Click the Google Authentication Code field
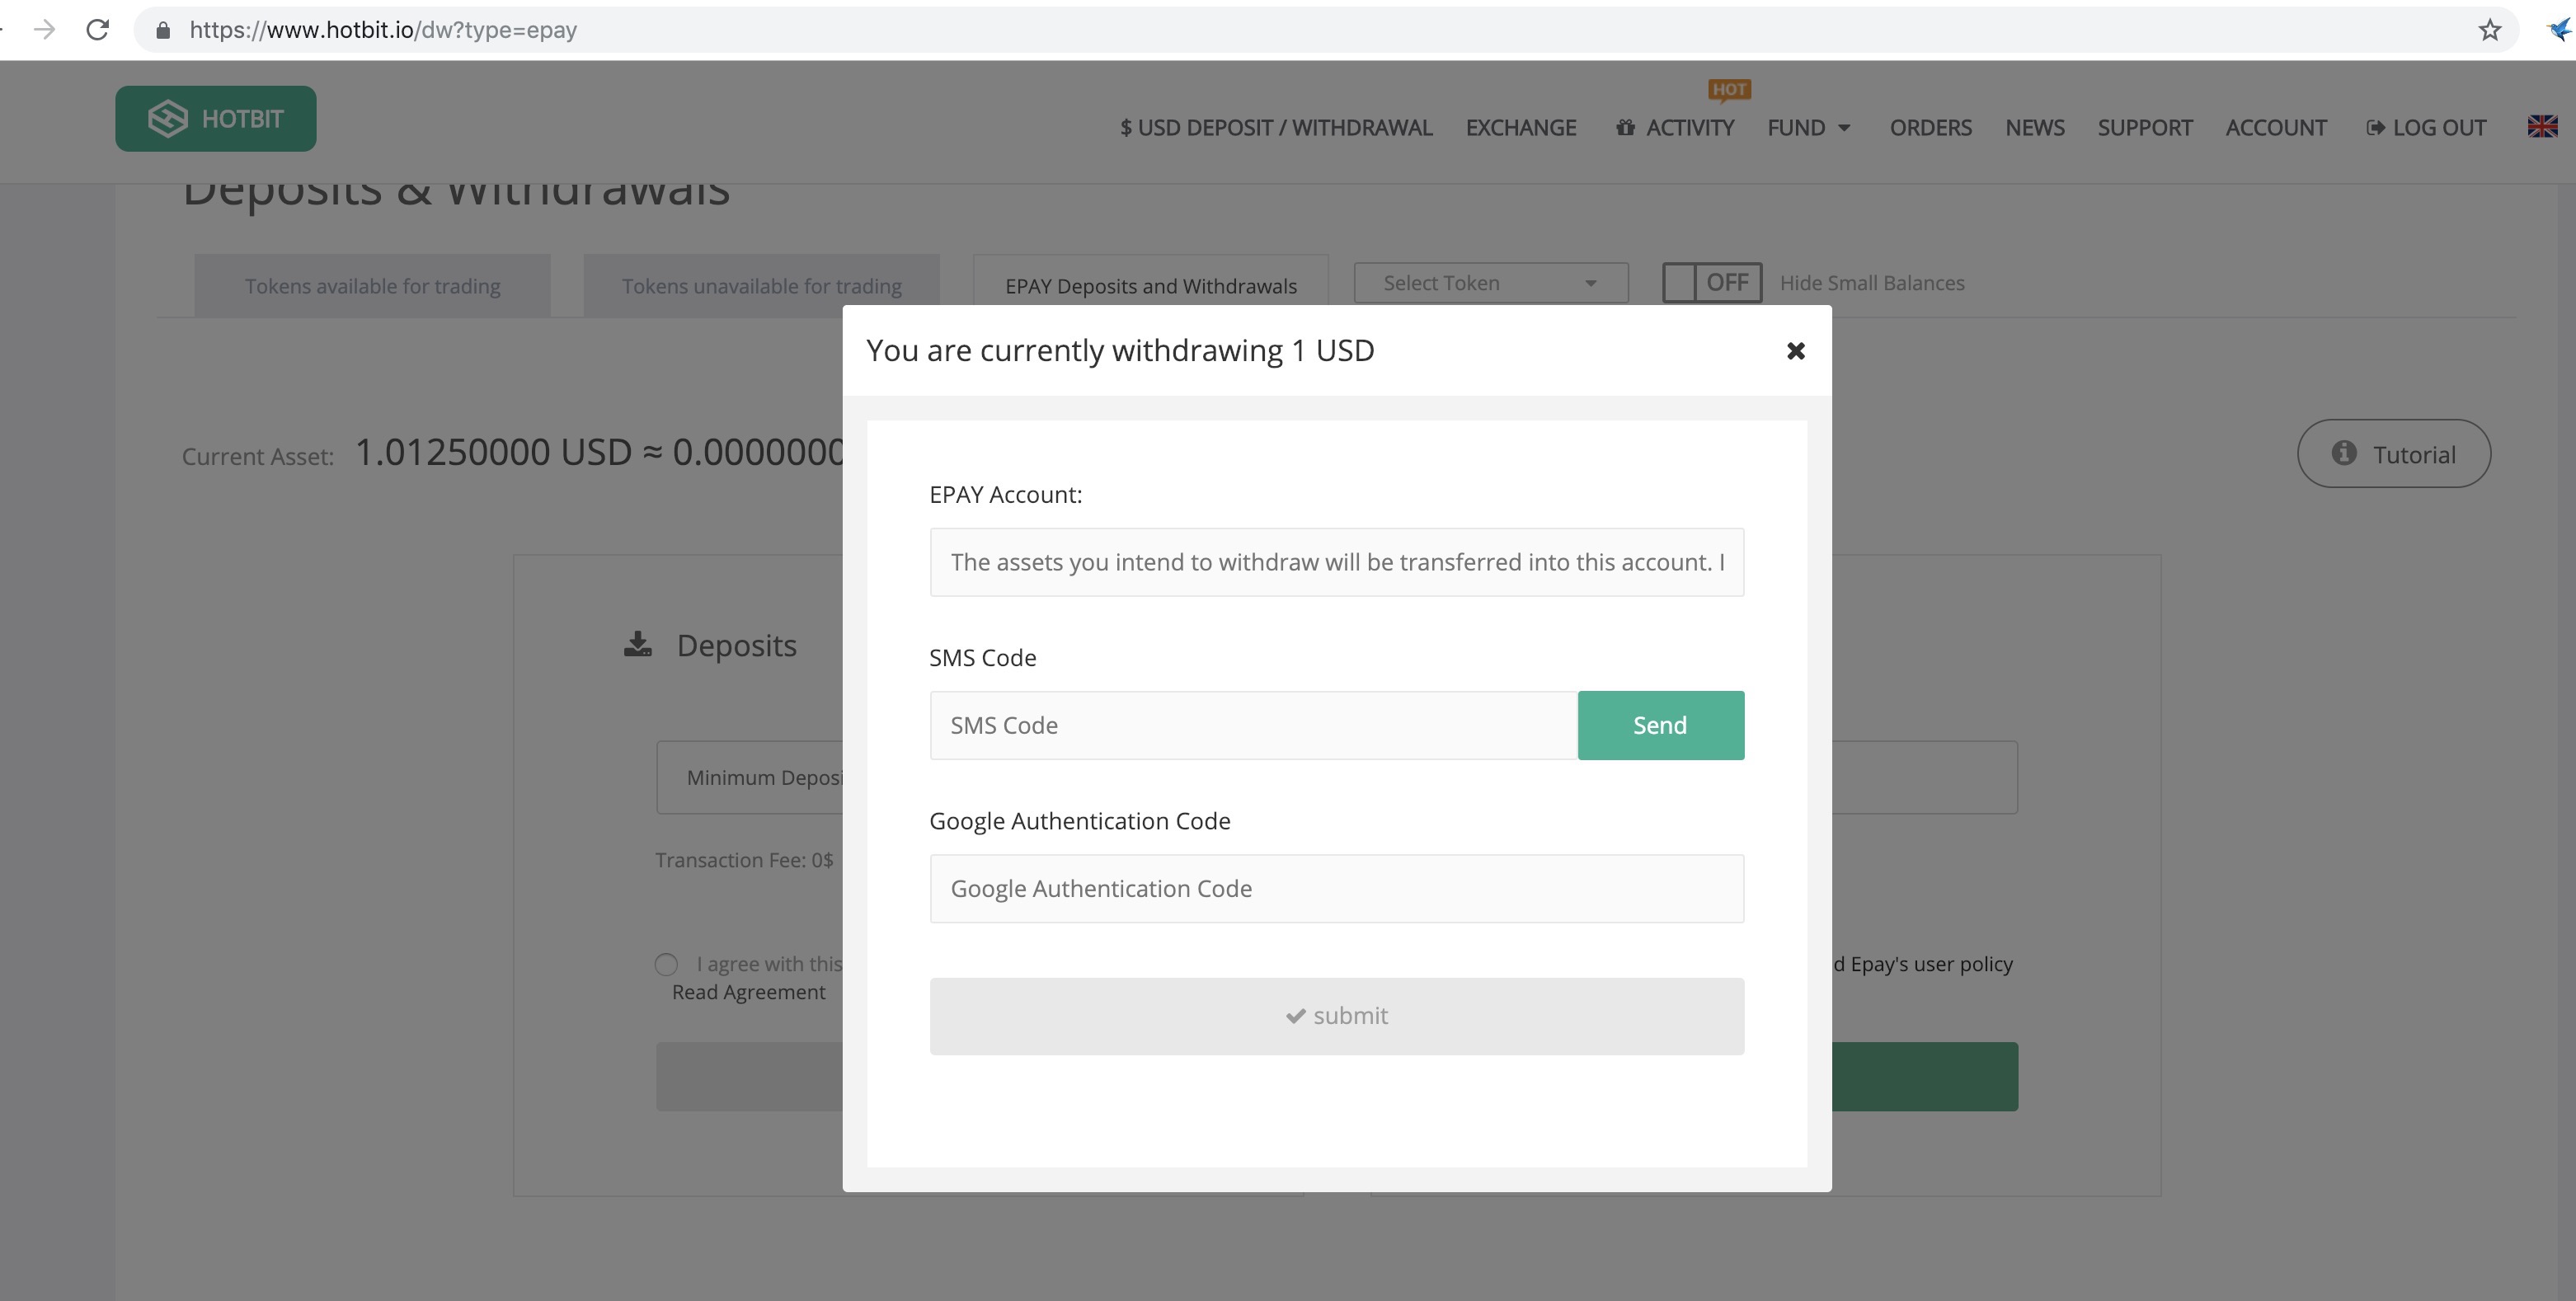 click(x=1336, y=888)
